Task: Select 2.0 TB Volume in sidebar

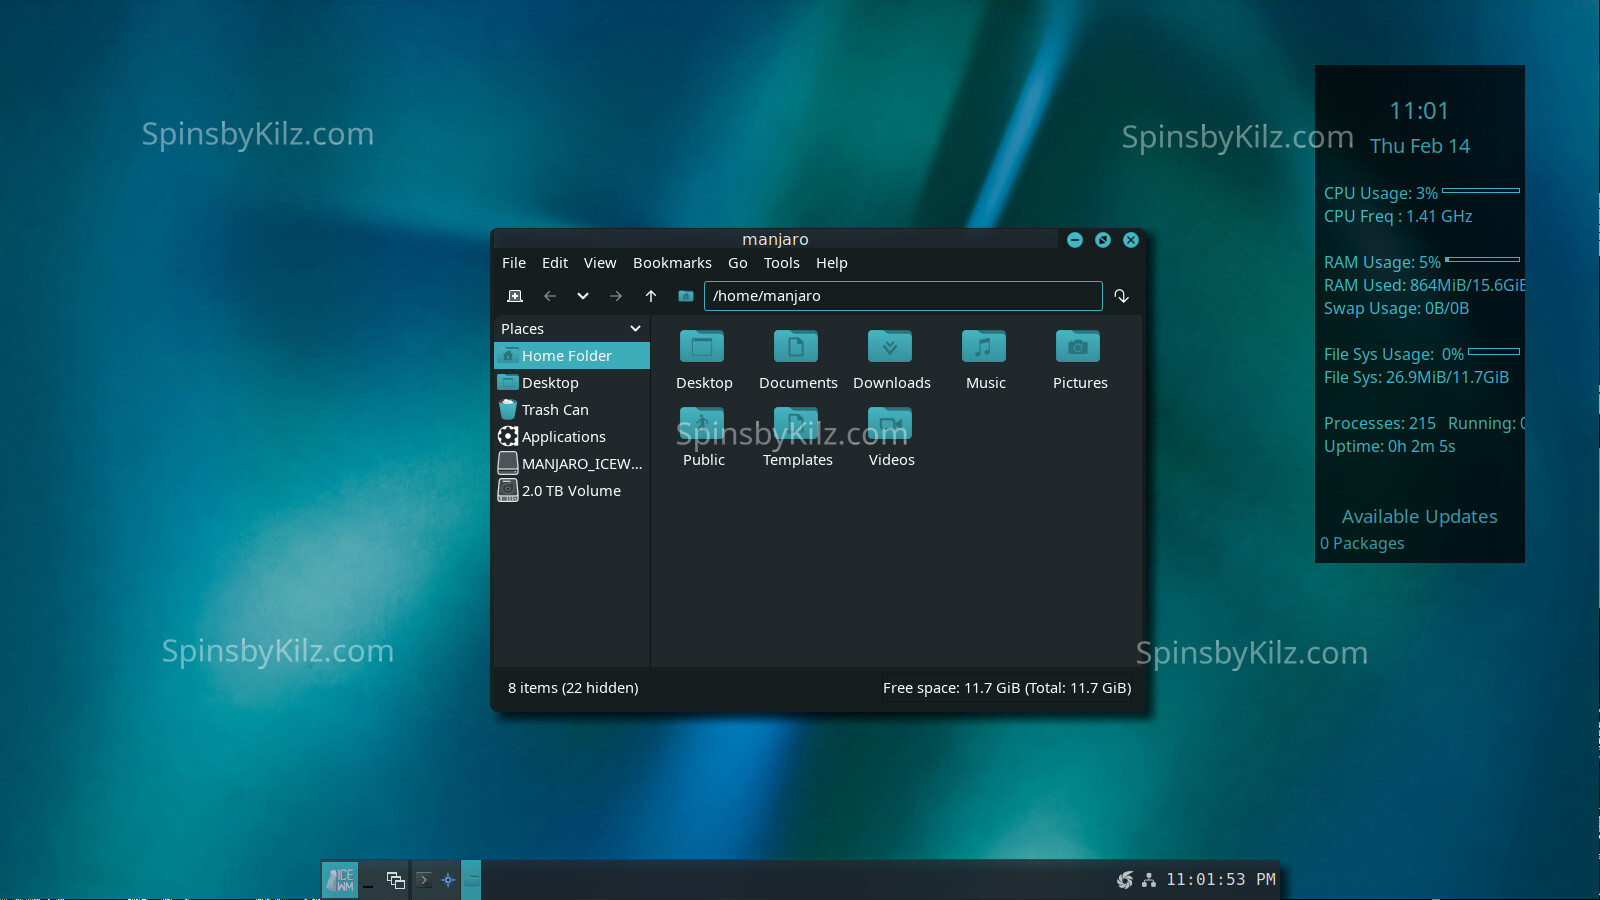Action: (570, 491)
